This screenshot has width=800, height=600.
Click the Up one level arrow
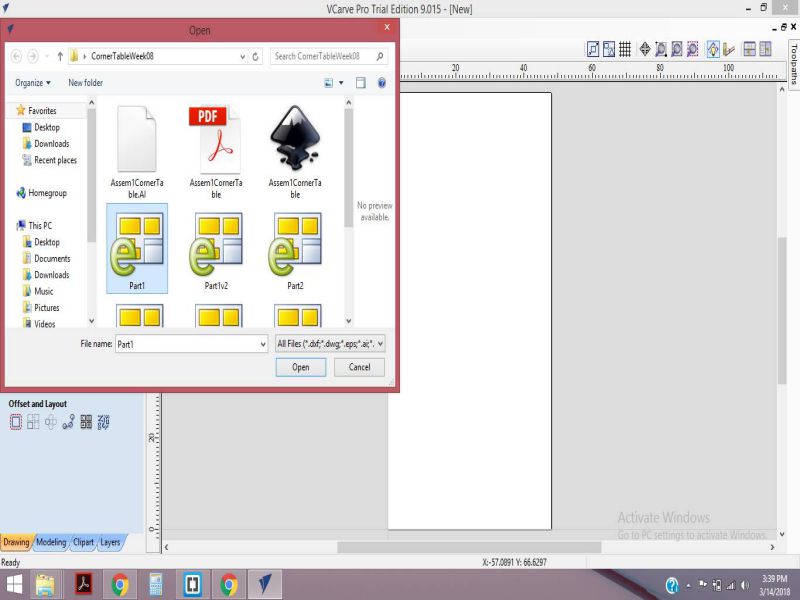click(x=60, y=56)
